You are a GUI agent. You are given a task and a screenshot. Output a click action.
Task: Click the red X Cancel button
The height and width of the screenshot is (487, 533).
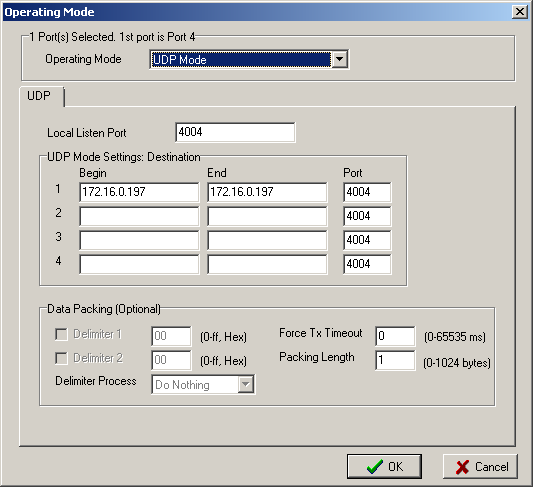tap(480, 466)
